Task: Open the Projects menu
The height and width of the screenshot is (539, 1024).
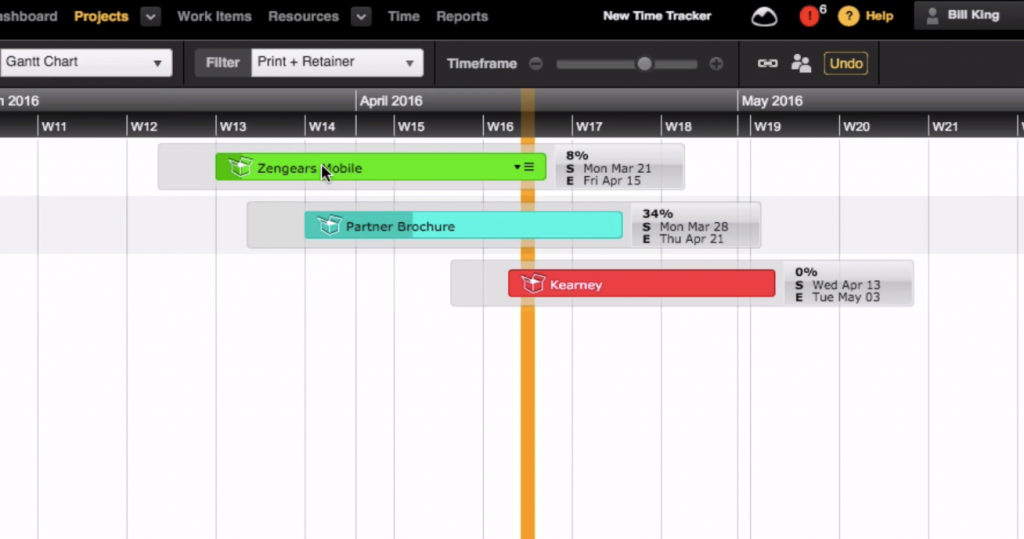Action: [x=101, y=16]
